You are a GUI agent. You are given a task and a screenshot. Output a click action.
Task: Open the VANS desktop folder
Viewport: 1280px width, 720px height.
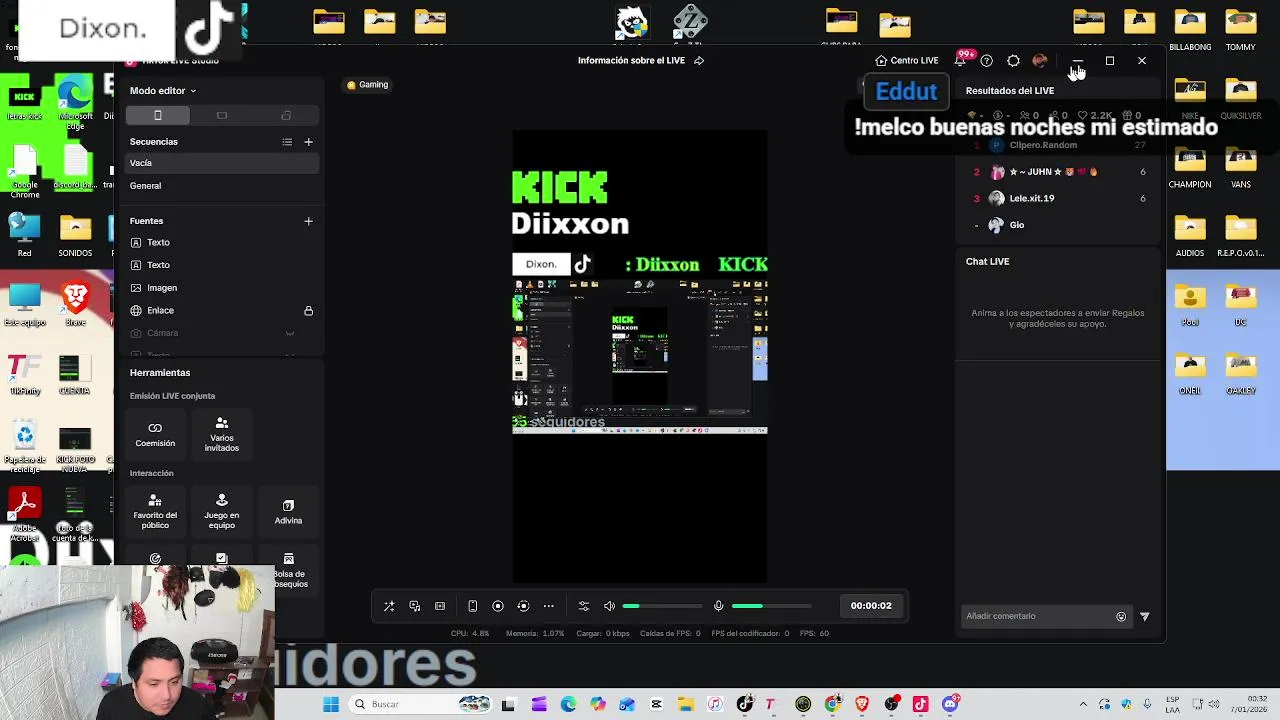(x=1241, y=168)
